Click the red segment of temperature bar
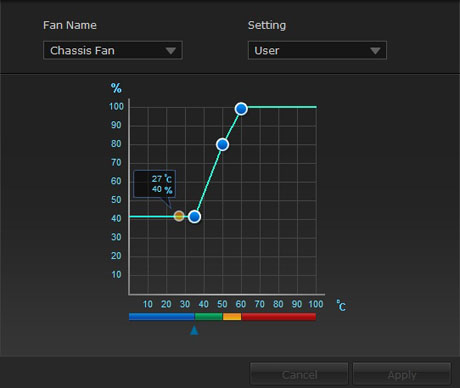This screenshot has width=460, height=388. [279, 316]
